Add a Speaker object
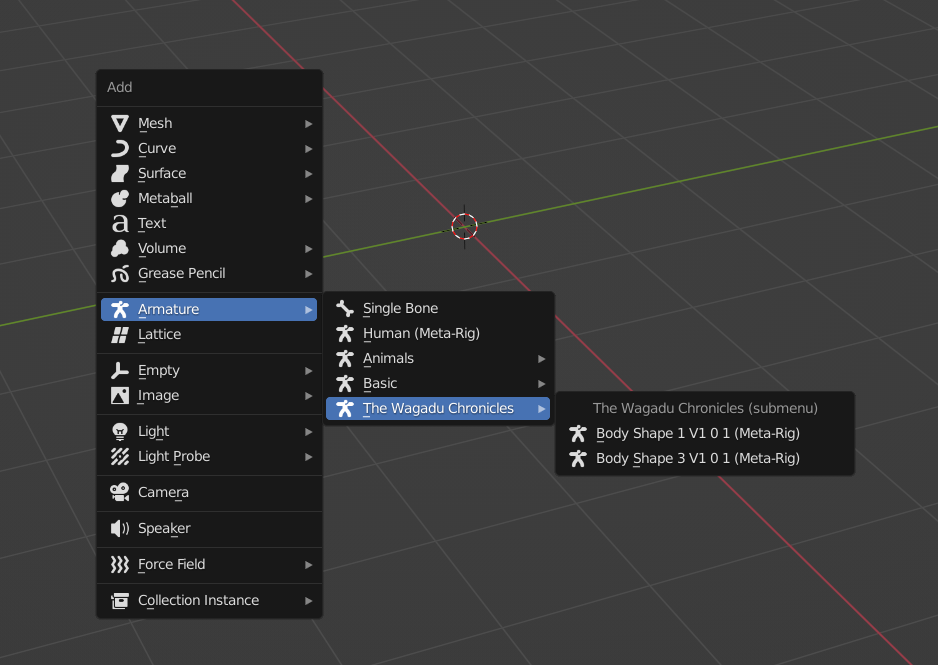Screen dimensions: 938x665 click(x=209, y=529)
